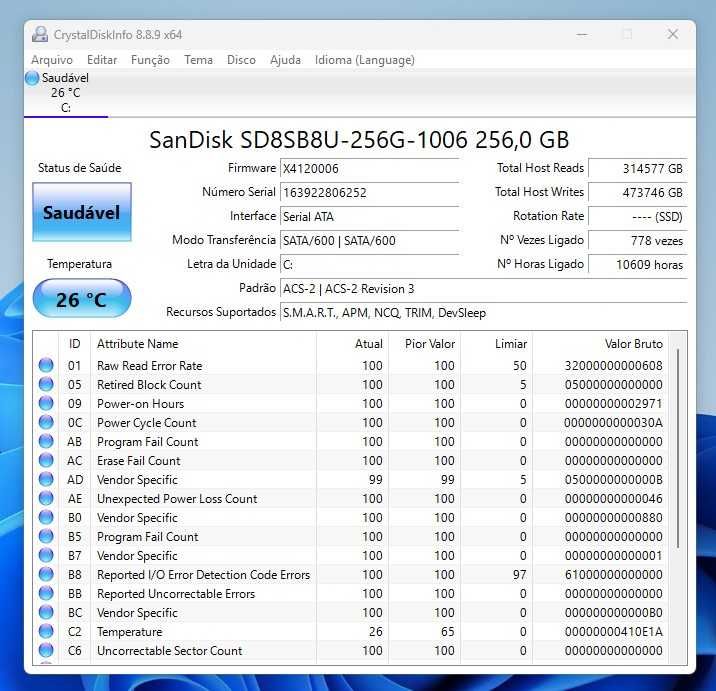This screenshot has width=716, height=691.
Task: Click the status orb in row B0
Action: point(46,517)
